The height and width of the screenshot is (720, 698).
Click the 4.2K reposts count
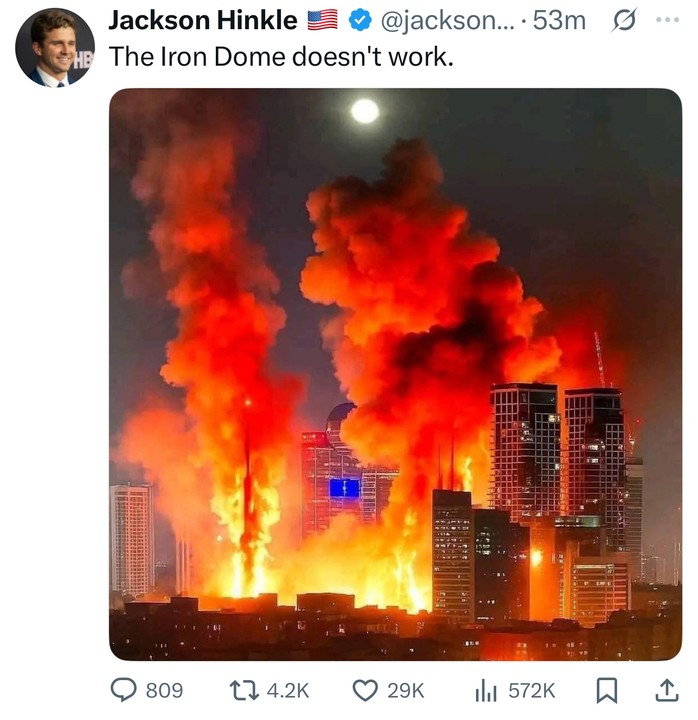(290, 691)
